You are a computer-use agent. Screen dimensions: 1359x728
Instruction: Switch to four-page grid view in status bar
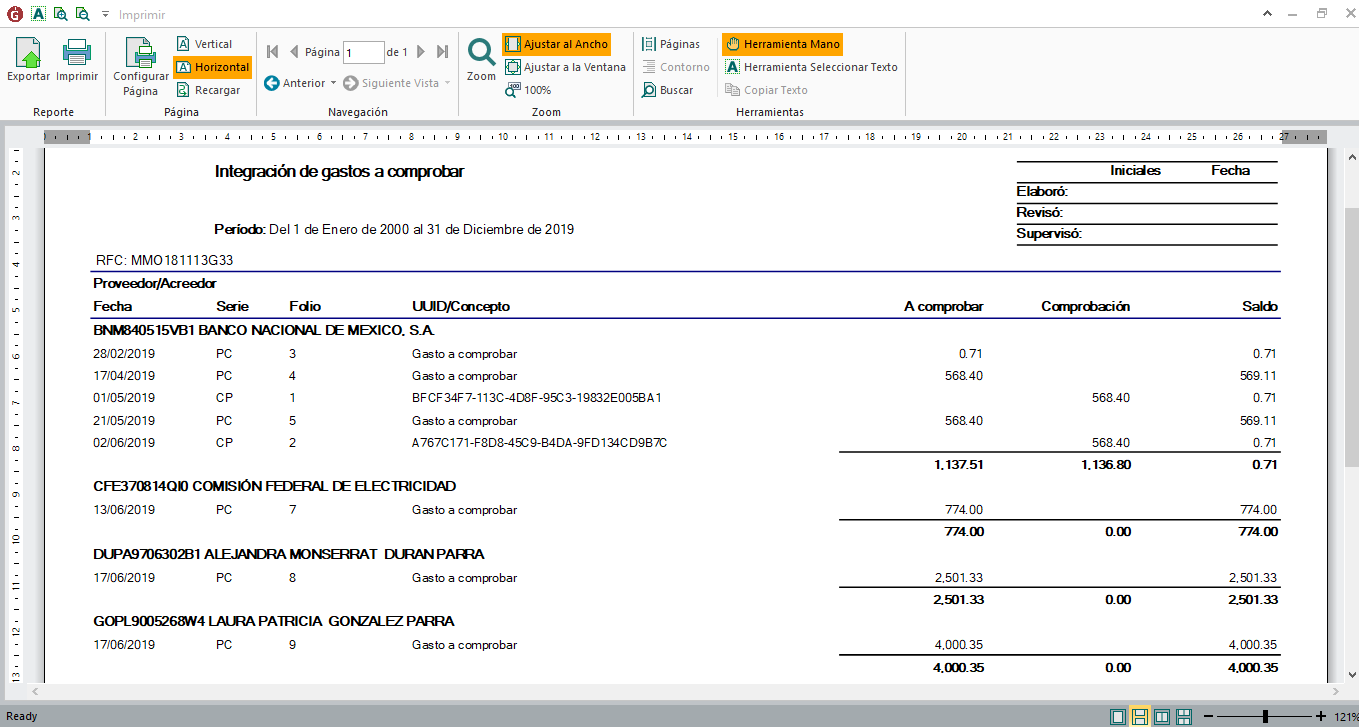pyautogui.click(x=1184, y=716)
